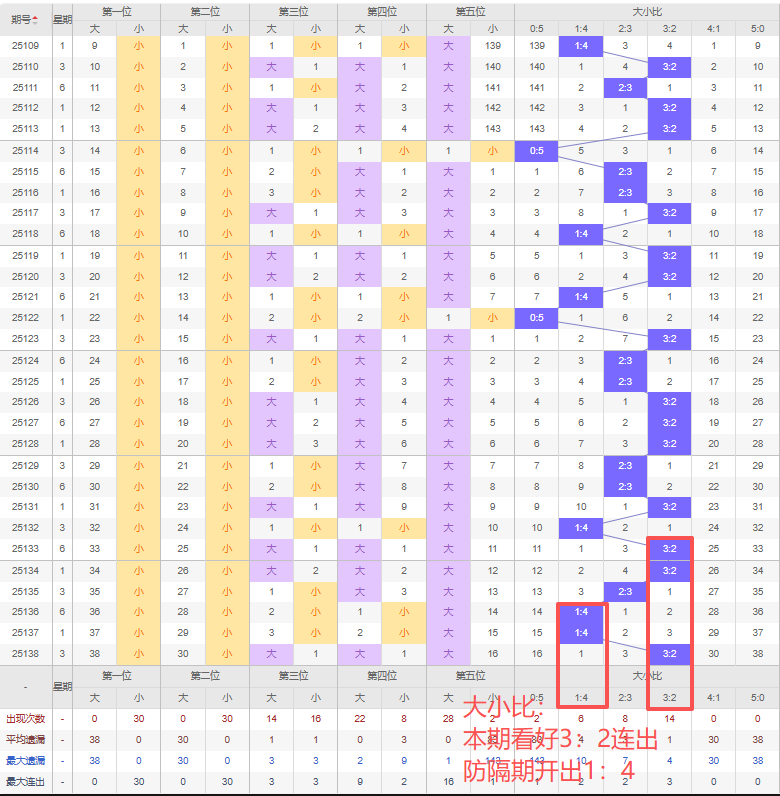Click the 第四位 小 cell in row 25118
Viewport: 780px width, 796px height.
point(404,234)
